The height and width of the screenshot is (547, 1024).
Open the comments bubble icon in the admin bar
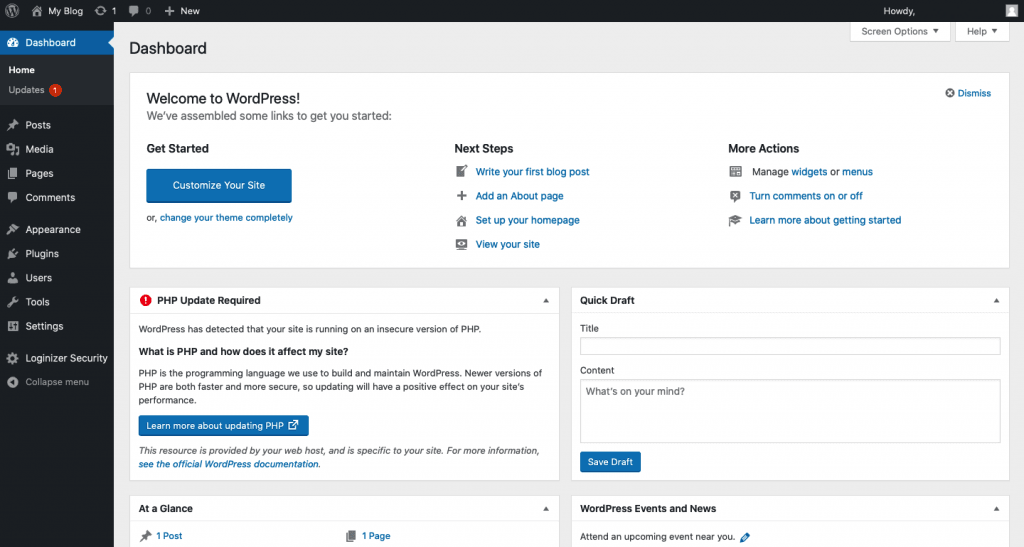coord(134,10)
